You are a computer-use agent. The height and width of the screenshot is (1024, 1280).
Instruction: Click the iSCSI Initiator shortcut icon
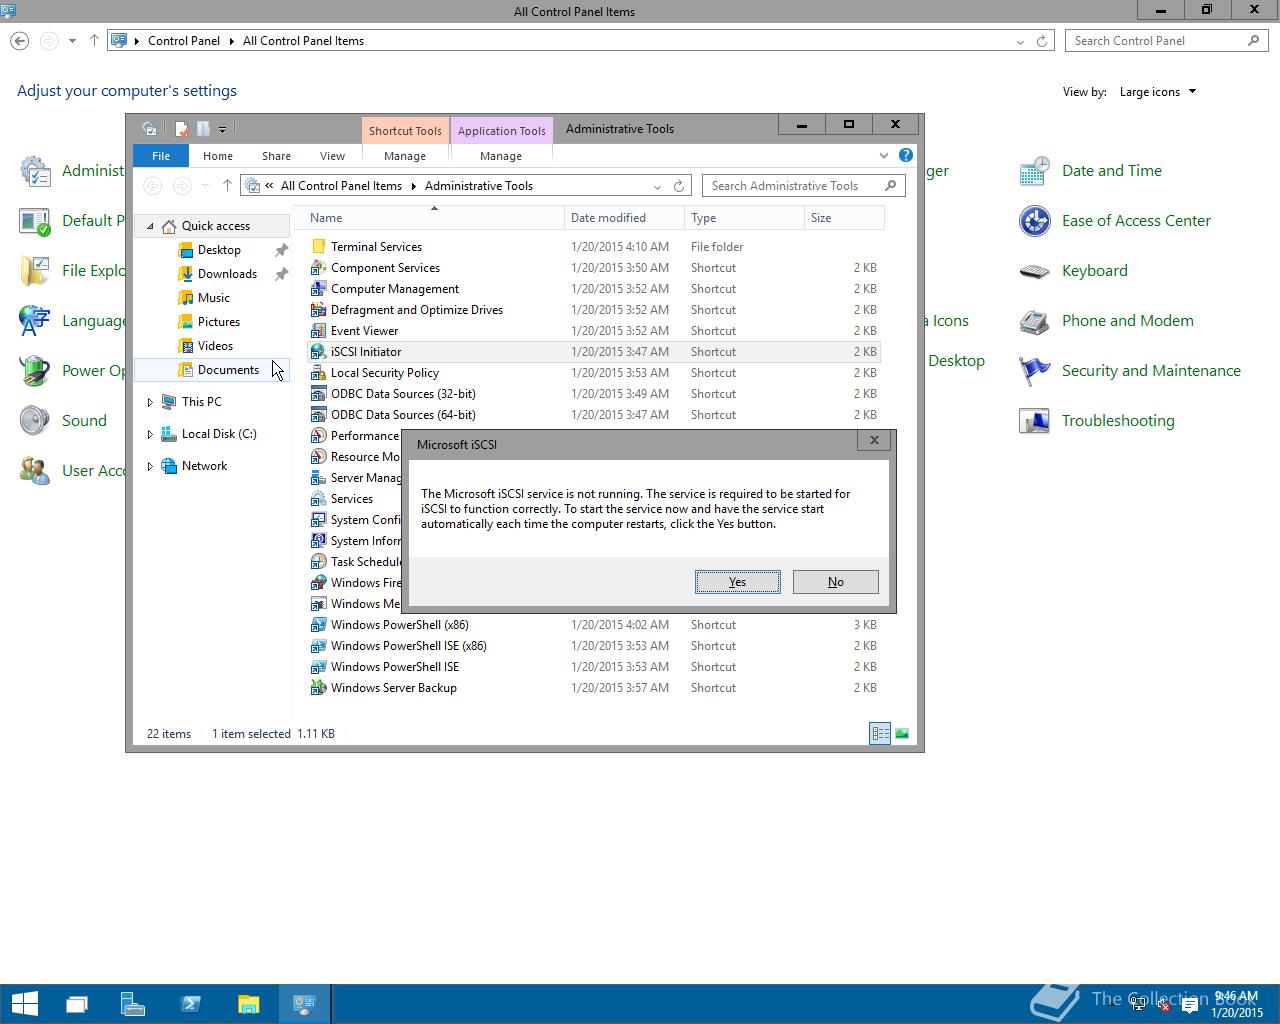(x=318, y=351)
